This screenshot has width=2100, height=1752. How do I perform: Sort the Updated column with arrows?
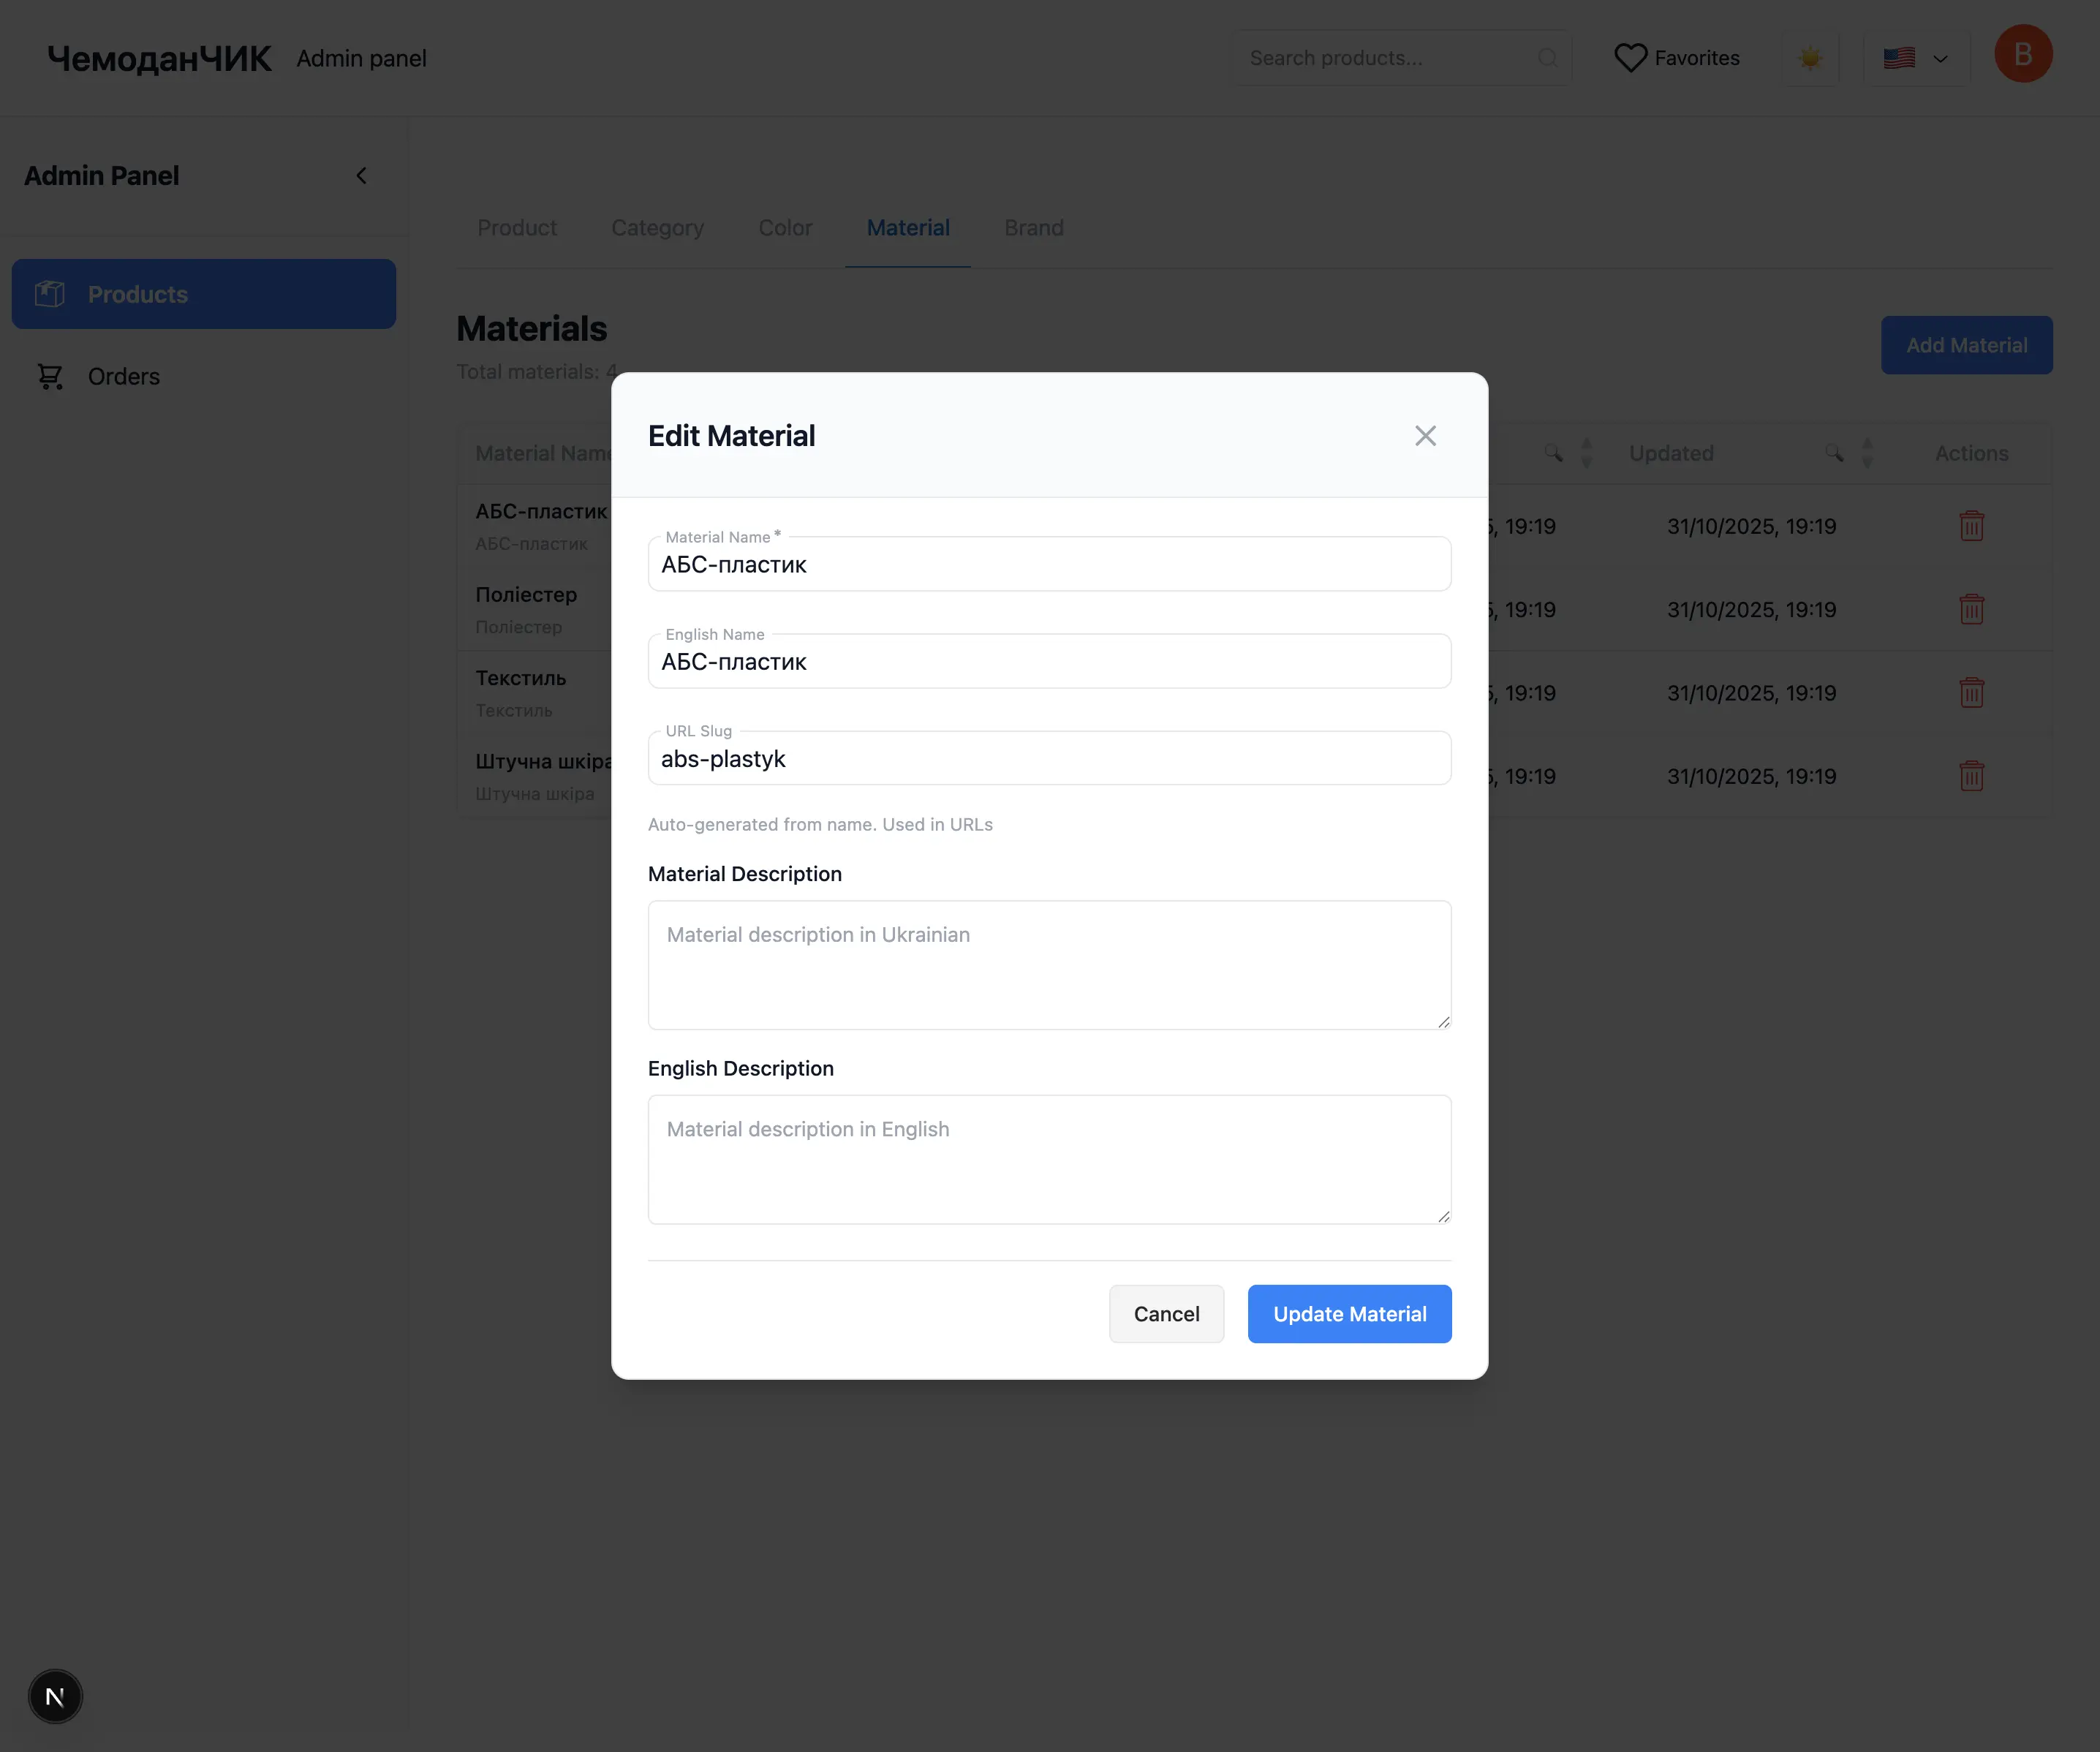(x=1867, y=453)
